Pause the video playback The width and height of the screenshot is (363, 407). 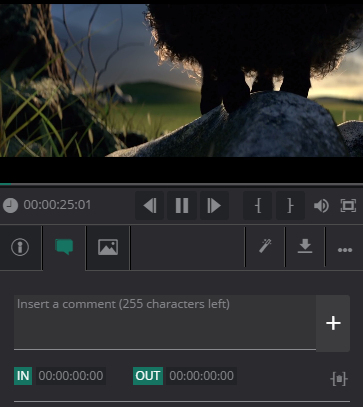(x=182, y=205)
